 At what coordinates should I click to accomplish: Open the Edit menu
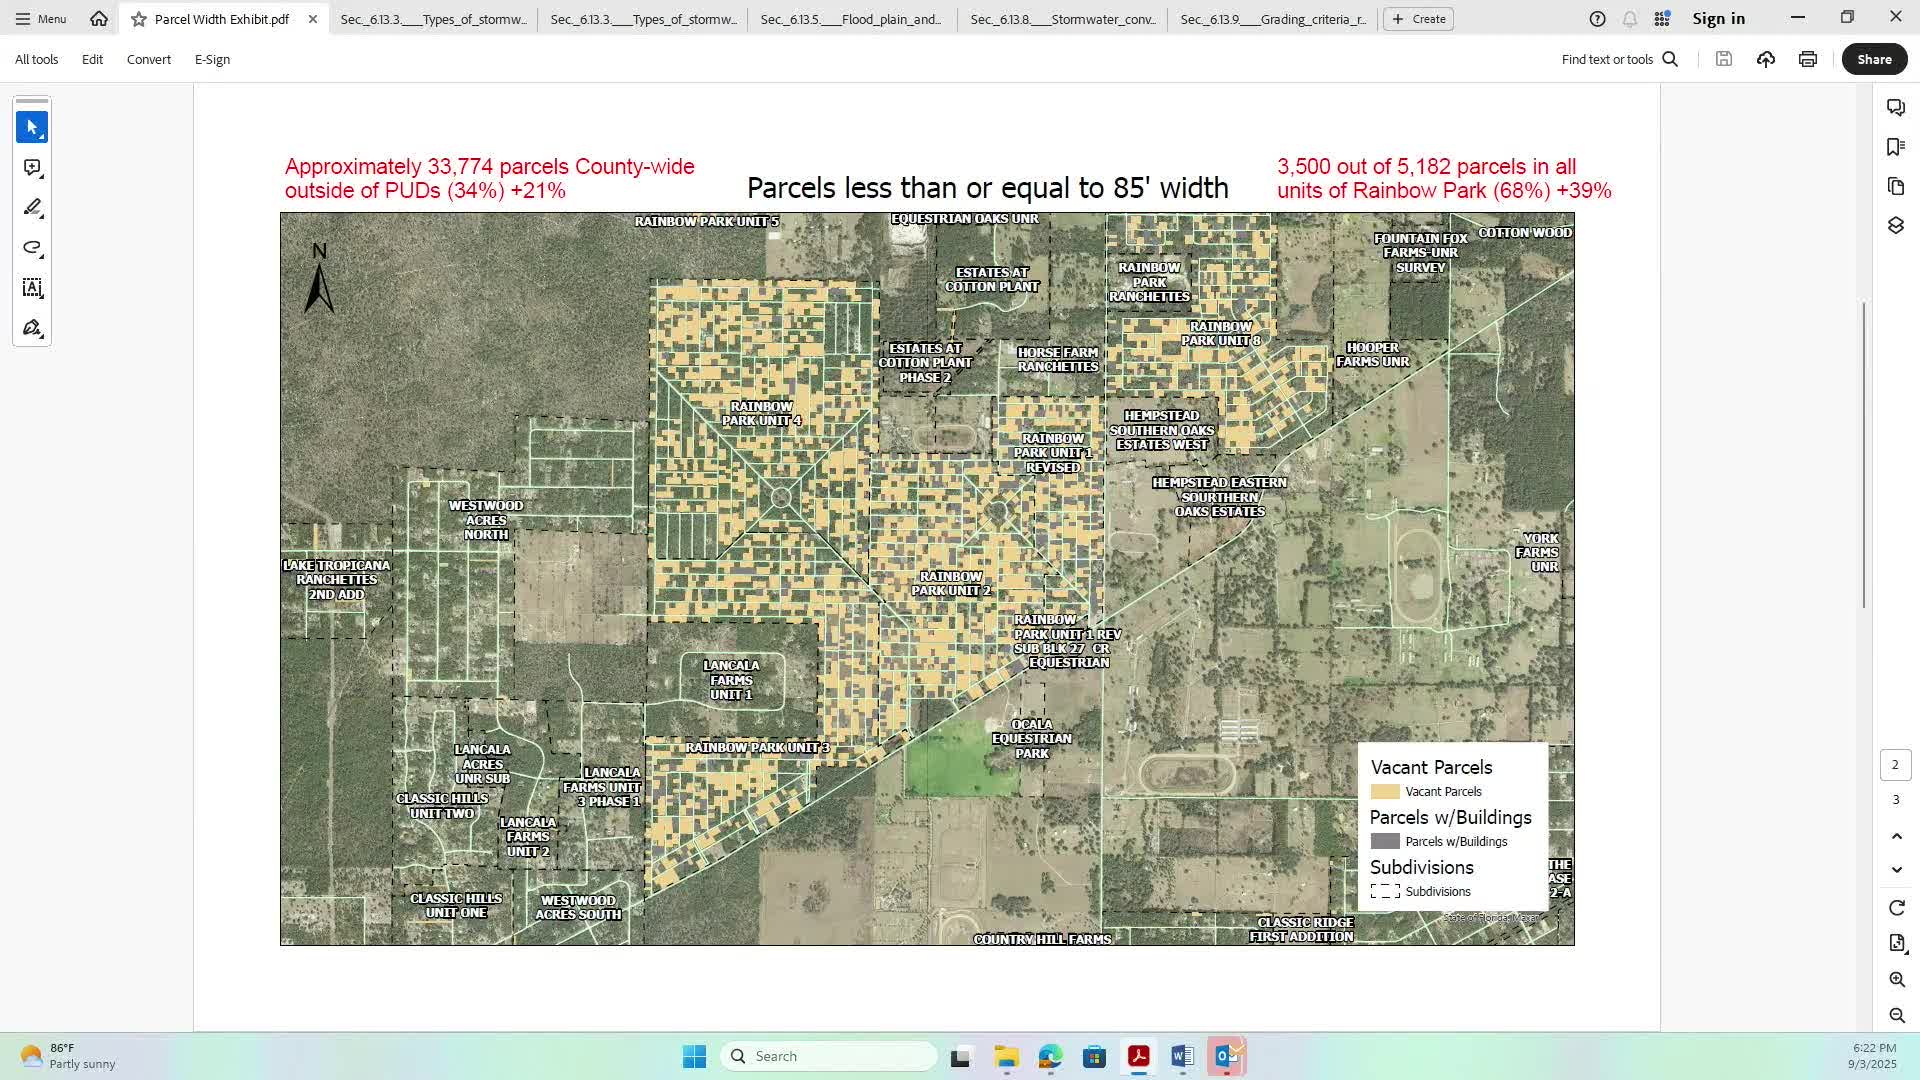click(x=92, y=59)
